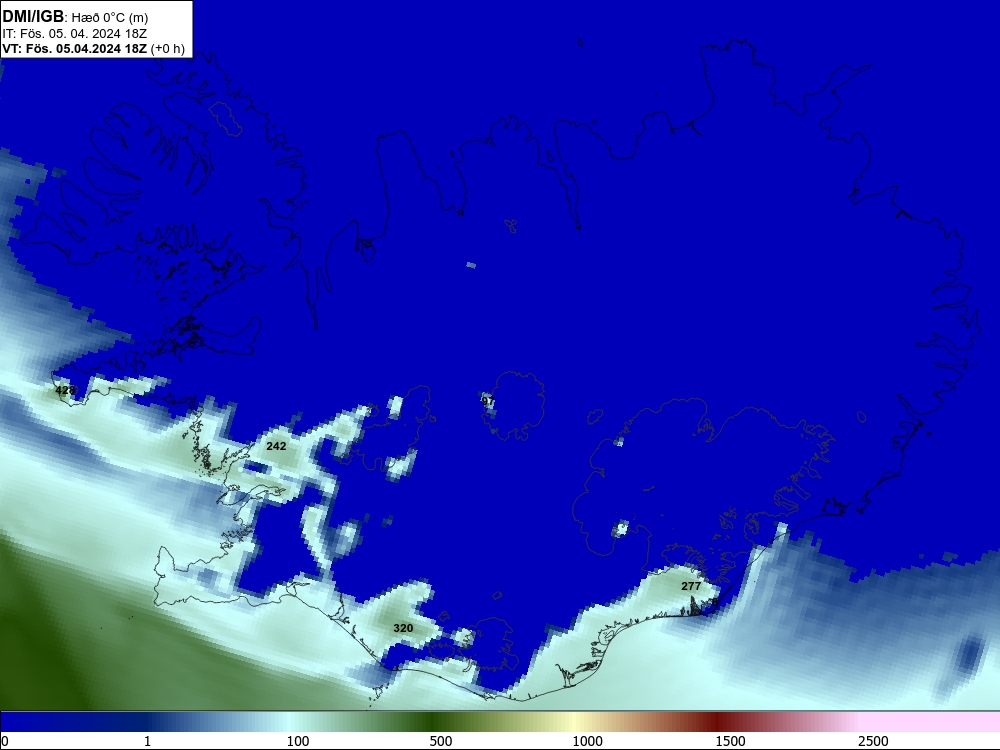This screenshot has width=1000, height=750.
Task: Click the 277 value label on the map
Action: pyautogui.click(x=691, y=586)
